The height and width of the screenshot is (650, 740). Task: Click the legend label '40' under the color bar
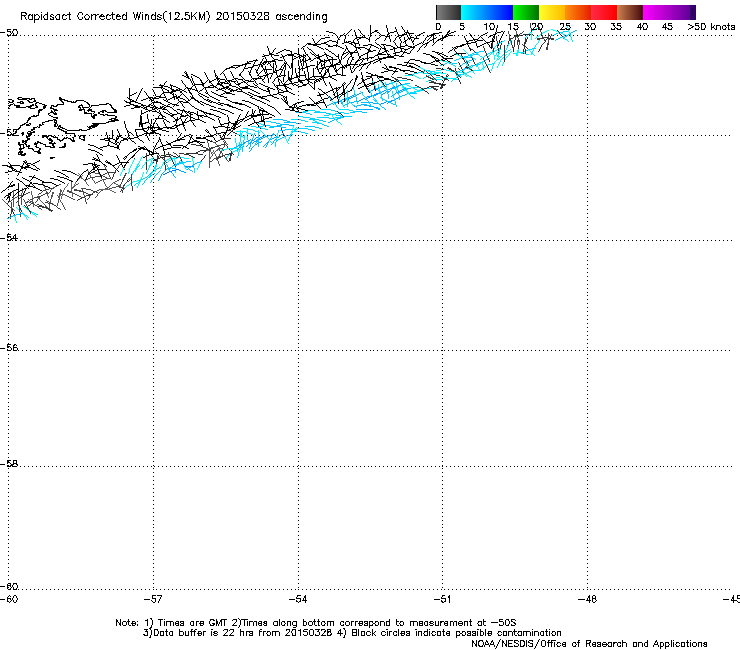(642, 27)
